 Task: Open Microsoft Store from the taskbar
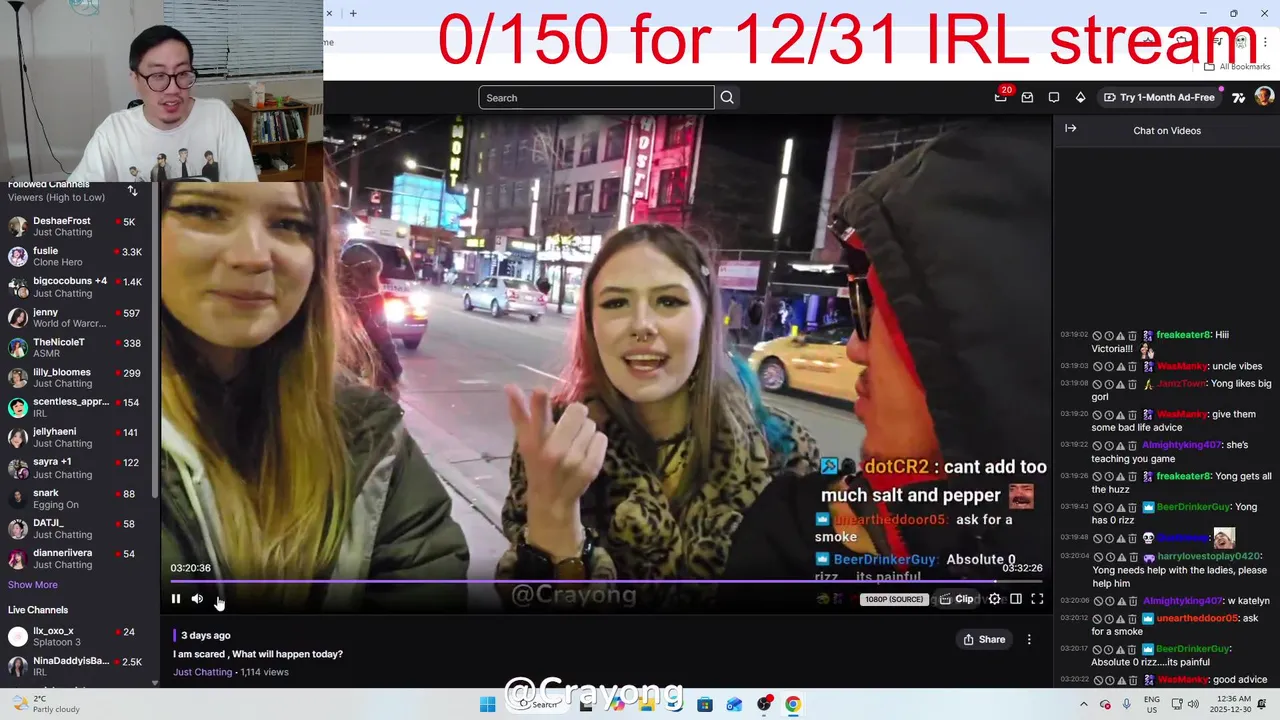[x=705, y=704]
